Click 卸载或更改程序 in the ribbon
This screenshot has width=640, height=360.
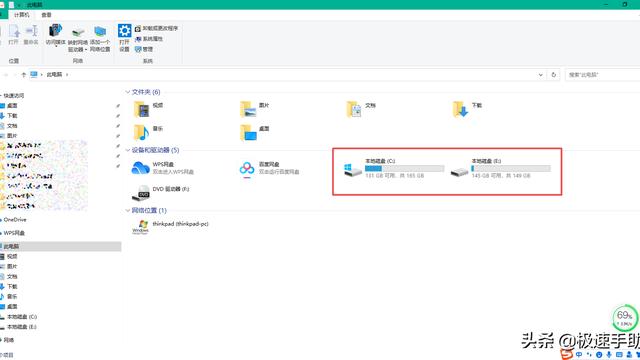(156, 28)
